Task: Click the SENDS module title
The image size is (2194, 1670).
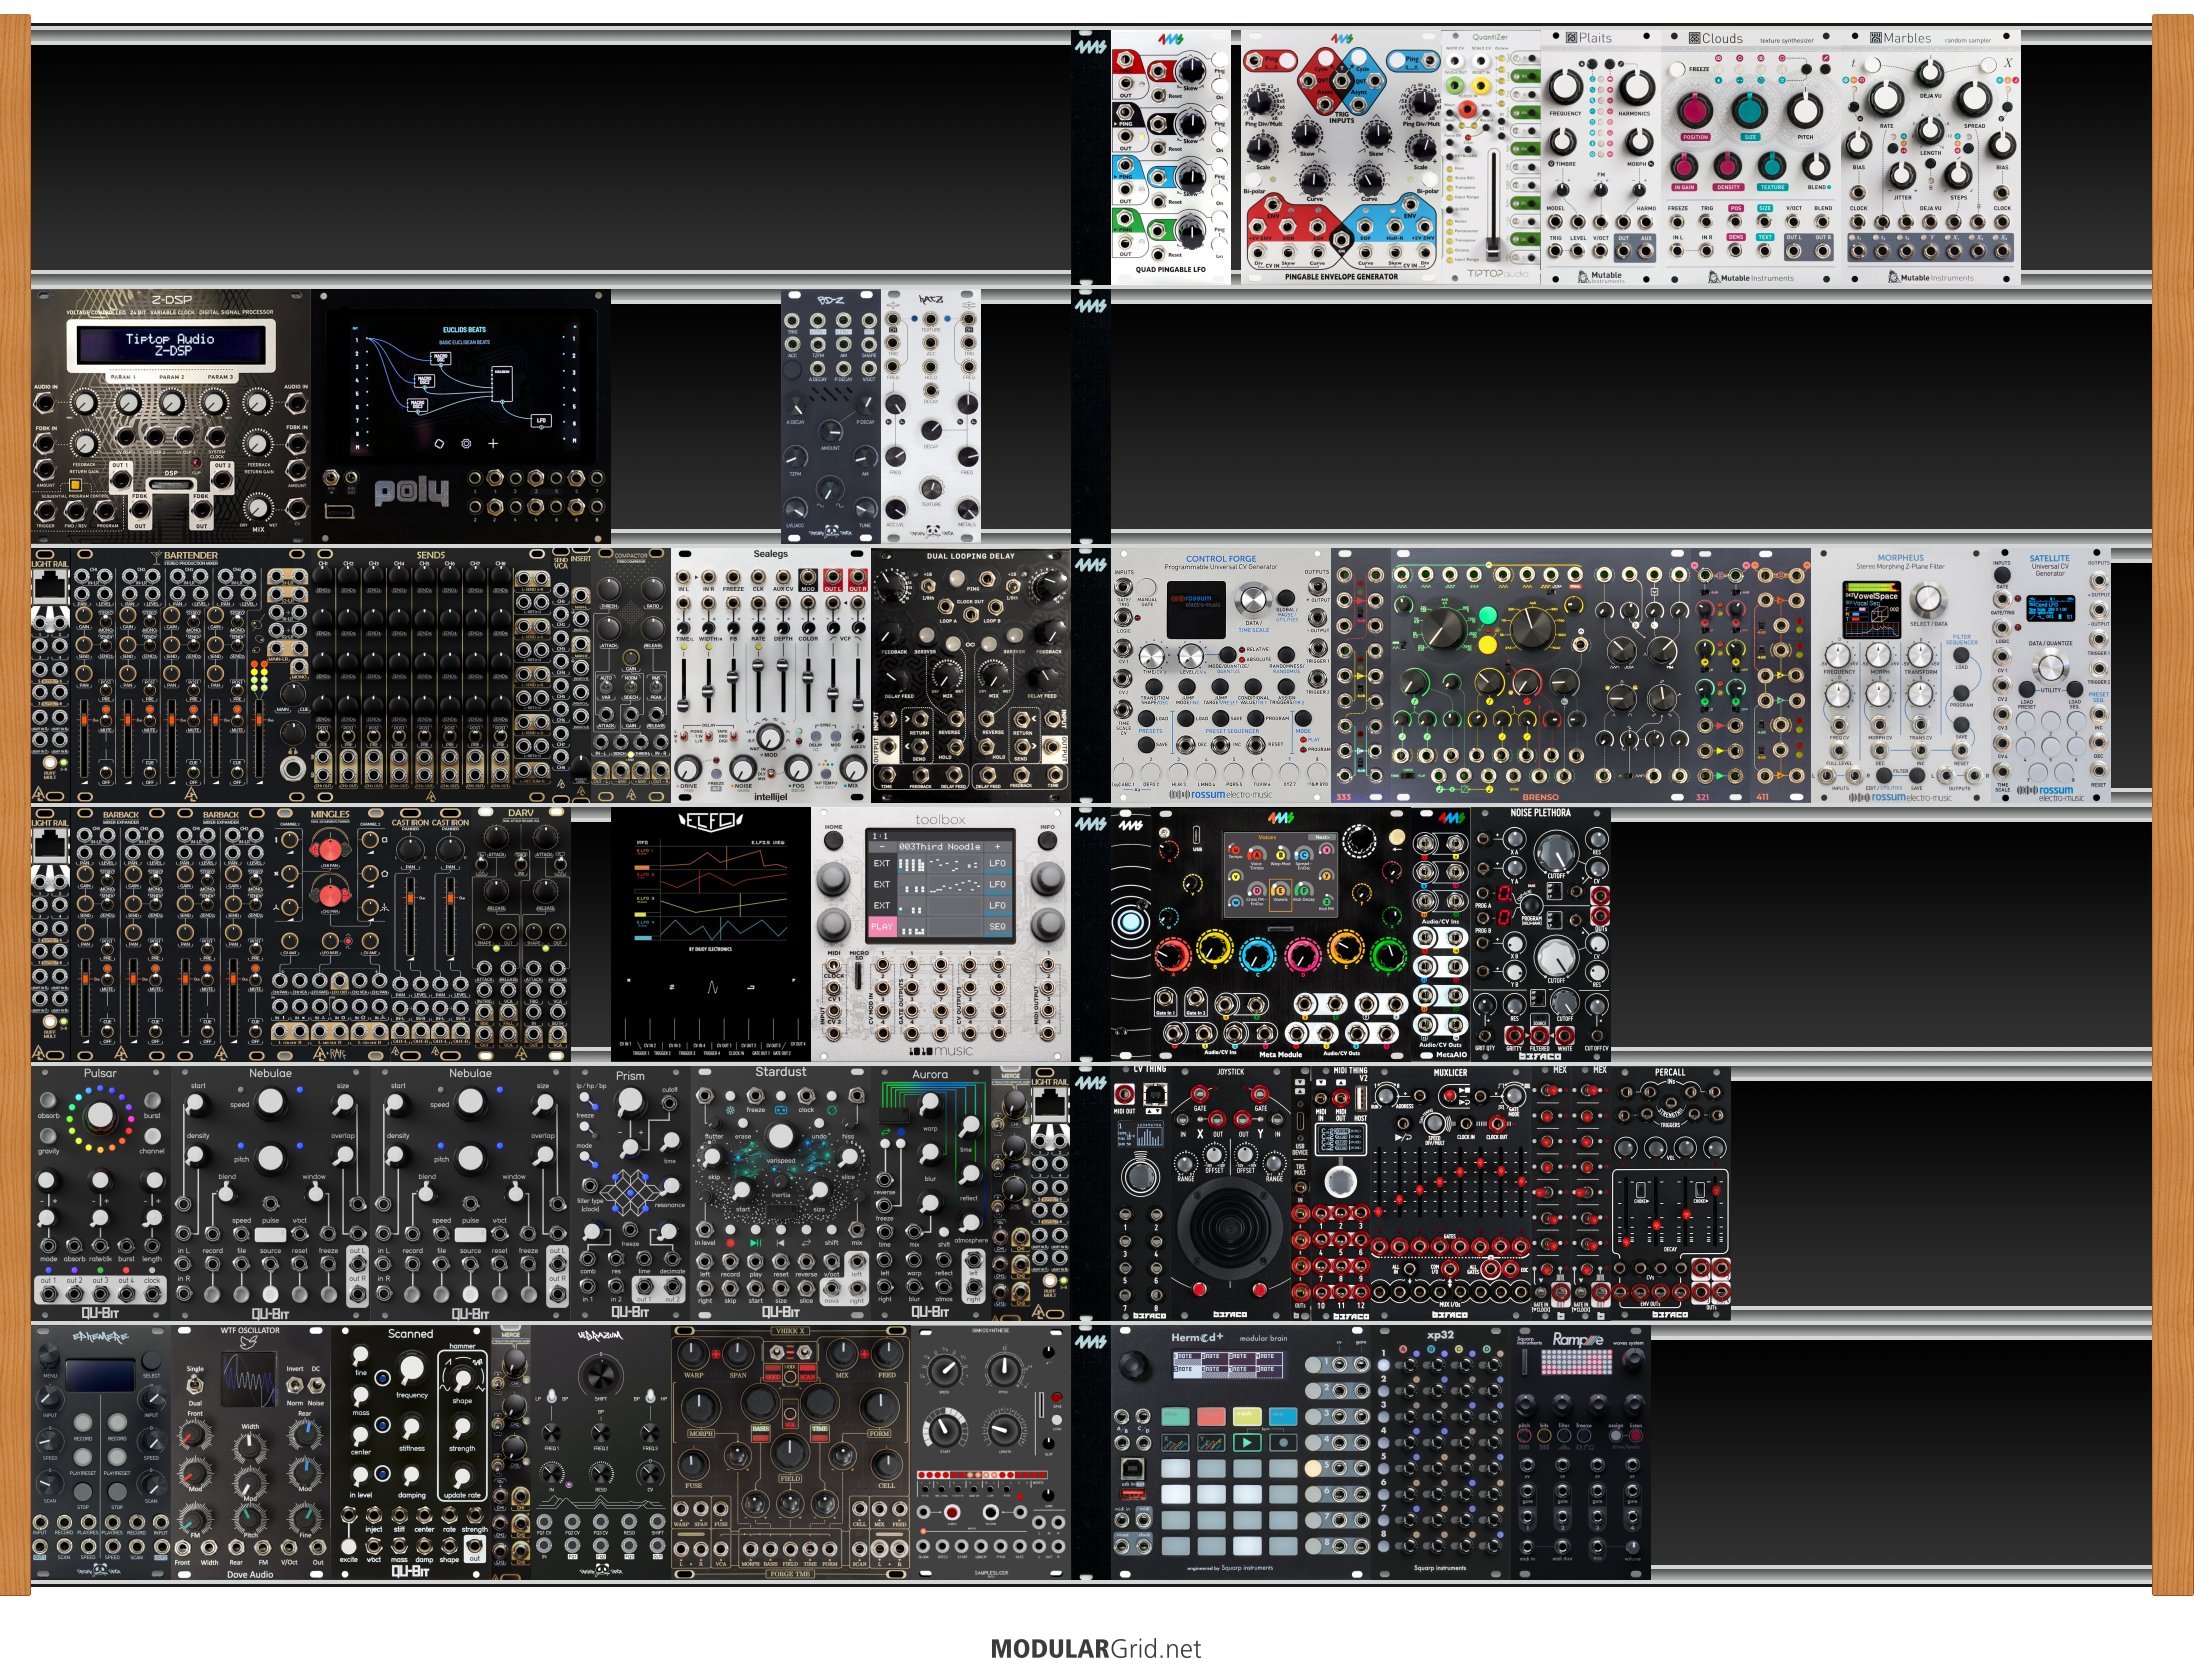Action: point(431,555)
